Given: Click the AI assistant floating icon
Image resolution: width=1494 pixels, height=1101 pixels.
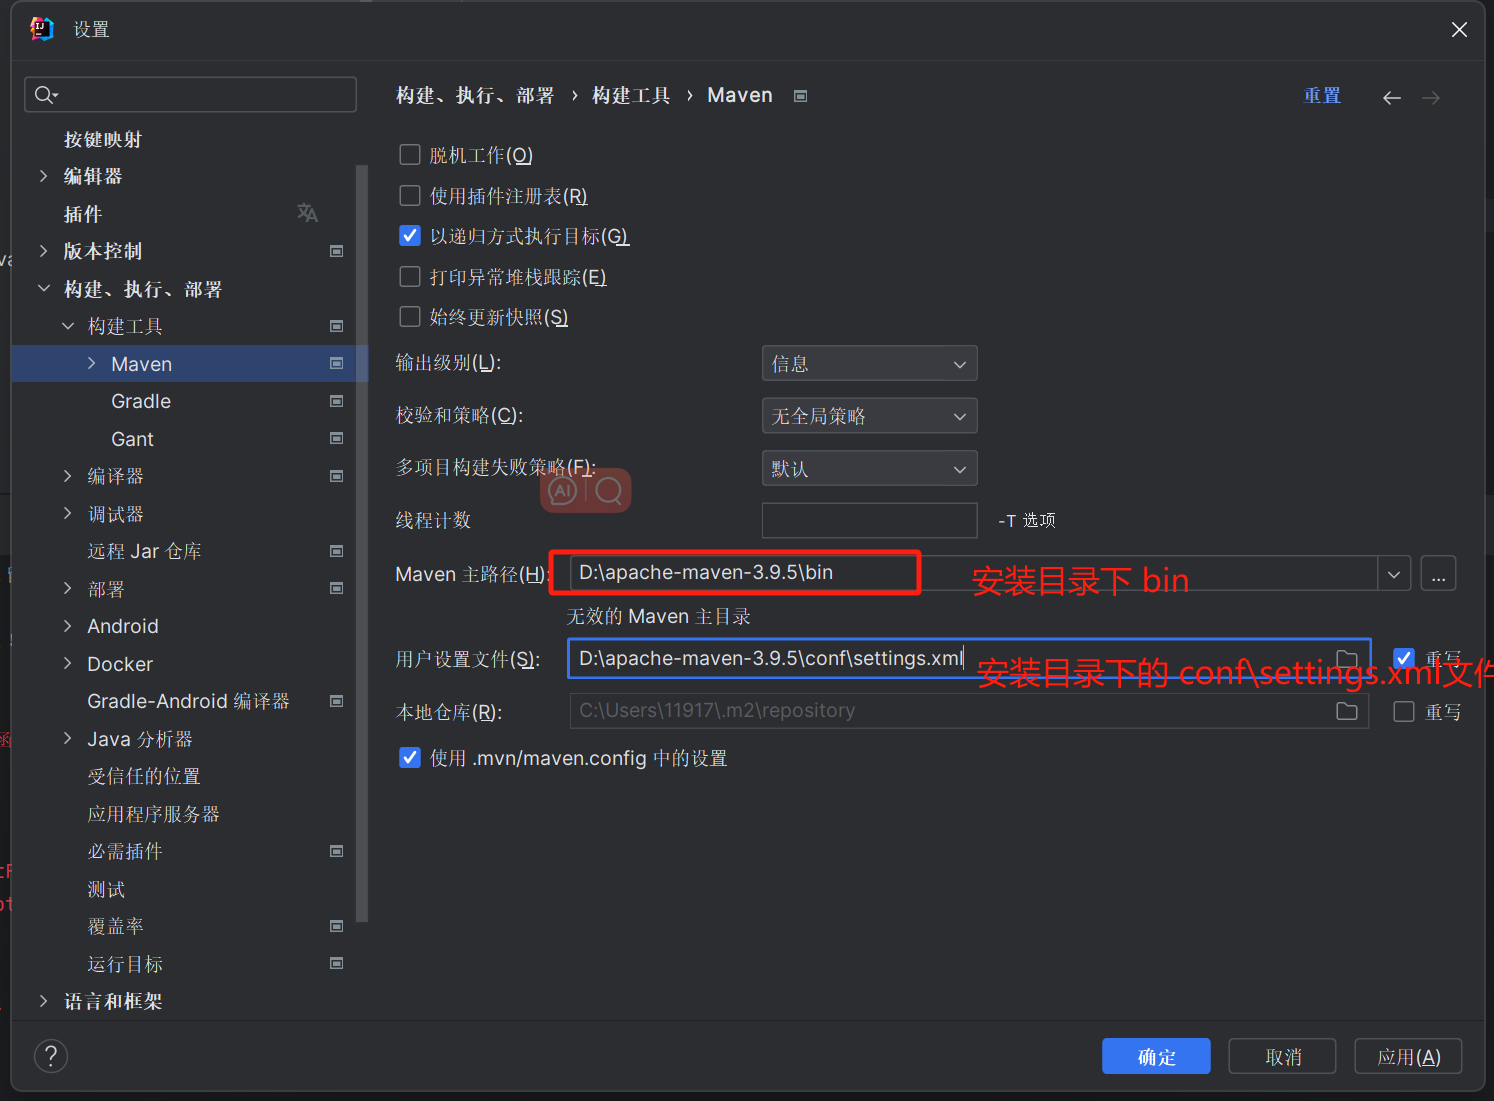Looking at the screenshot, I should pos(563,491).
